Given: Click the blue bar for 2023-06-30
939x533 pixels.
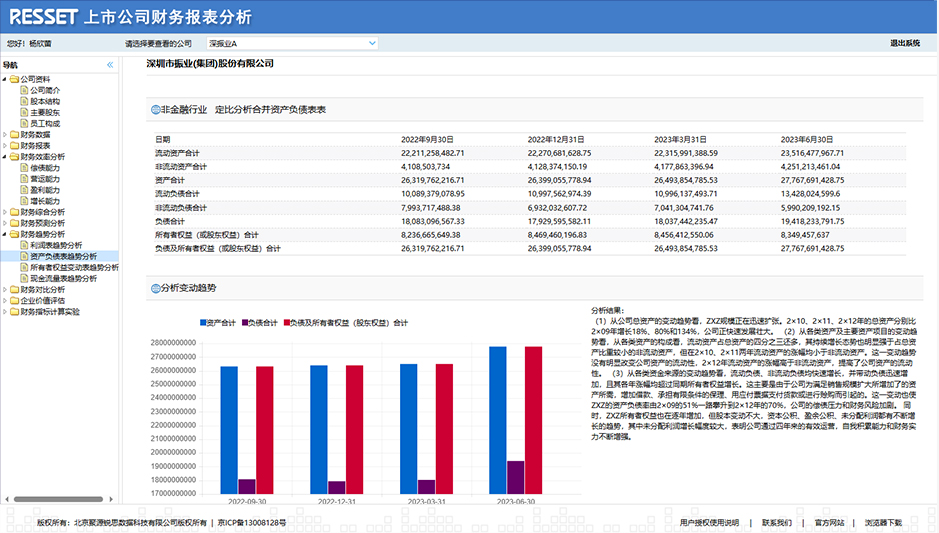Looking at the screenshot, I should click(x=498, y=420).
